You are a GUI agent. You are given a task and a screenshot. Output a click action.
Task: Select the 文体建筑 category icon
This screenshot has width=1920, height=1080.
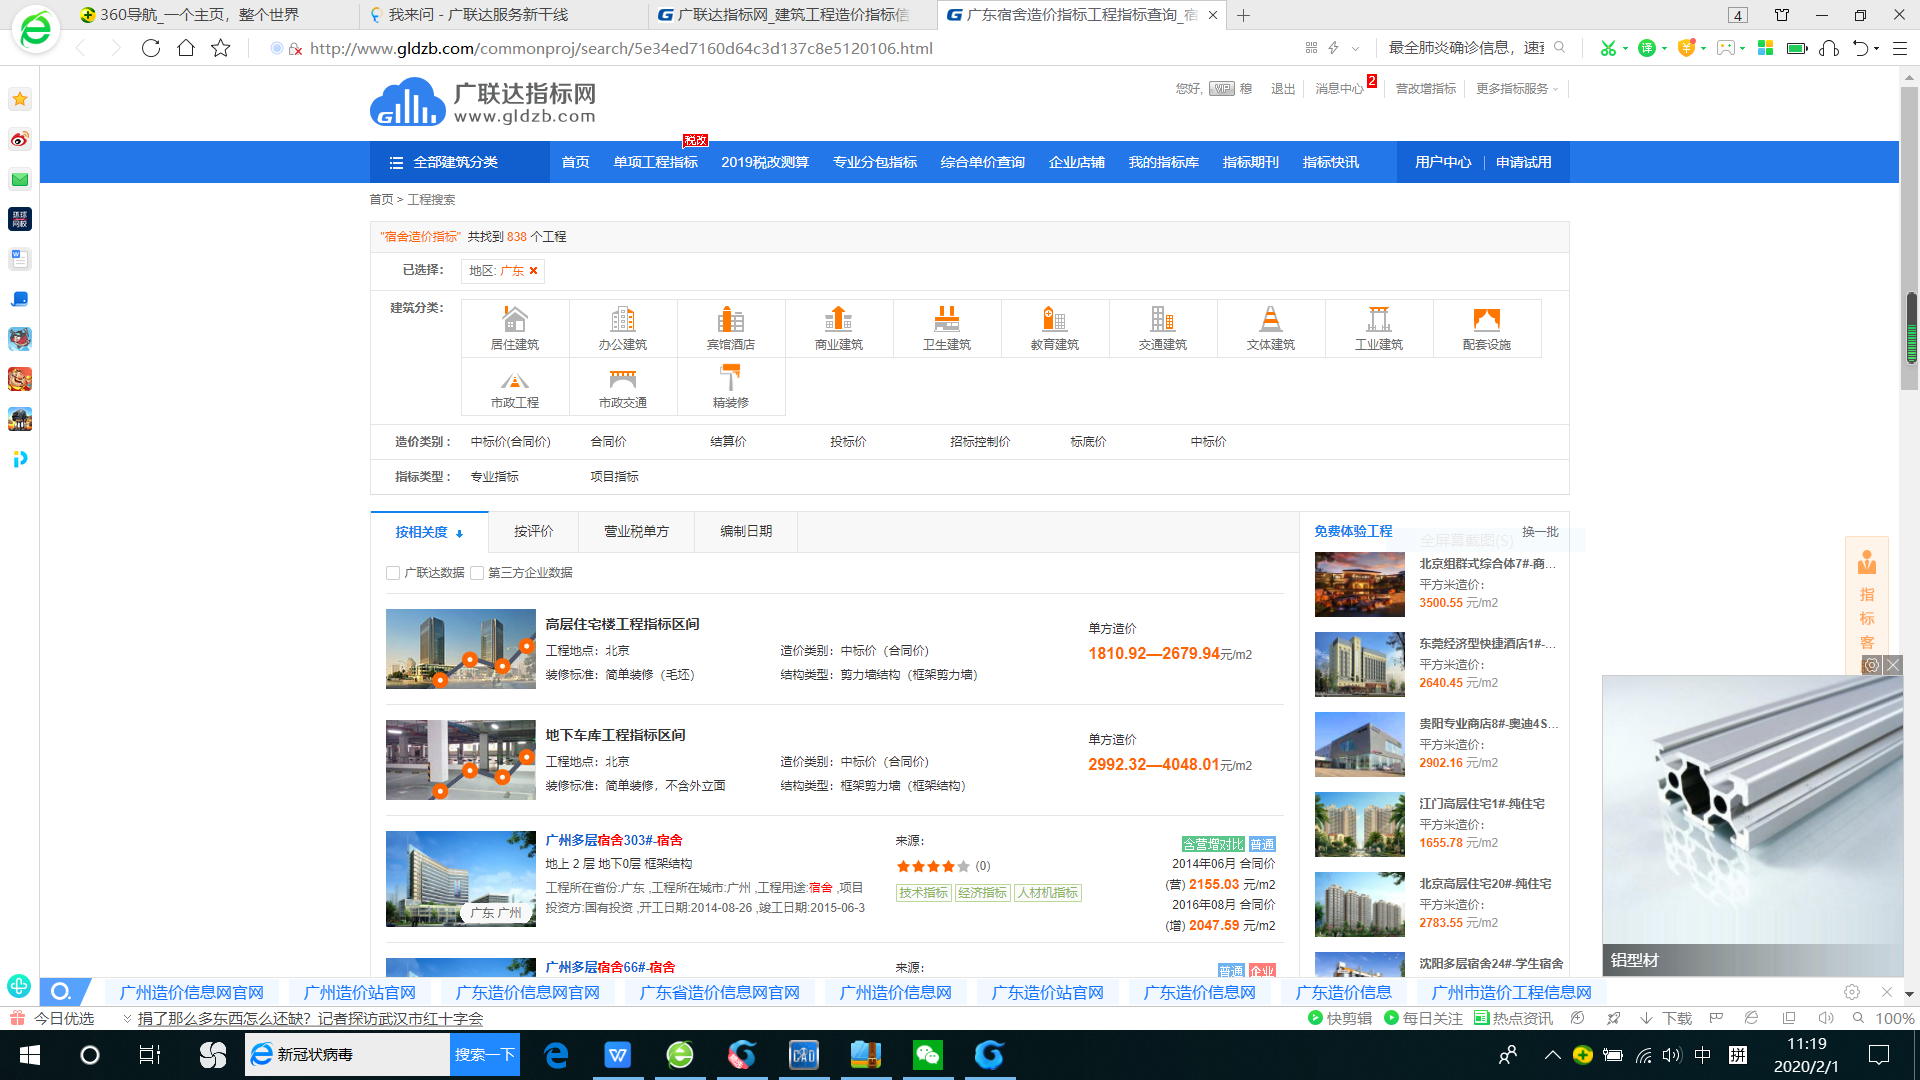1271,320
